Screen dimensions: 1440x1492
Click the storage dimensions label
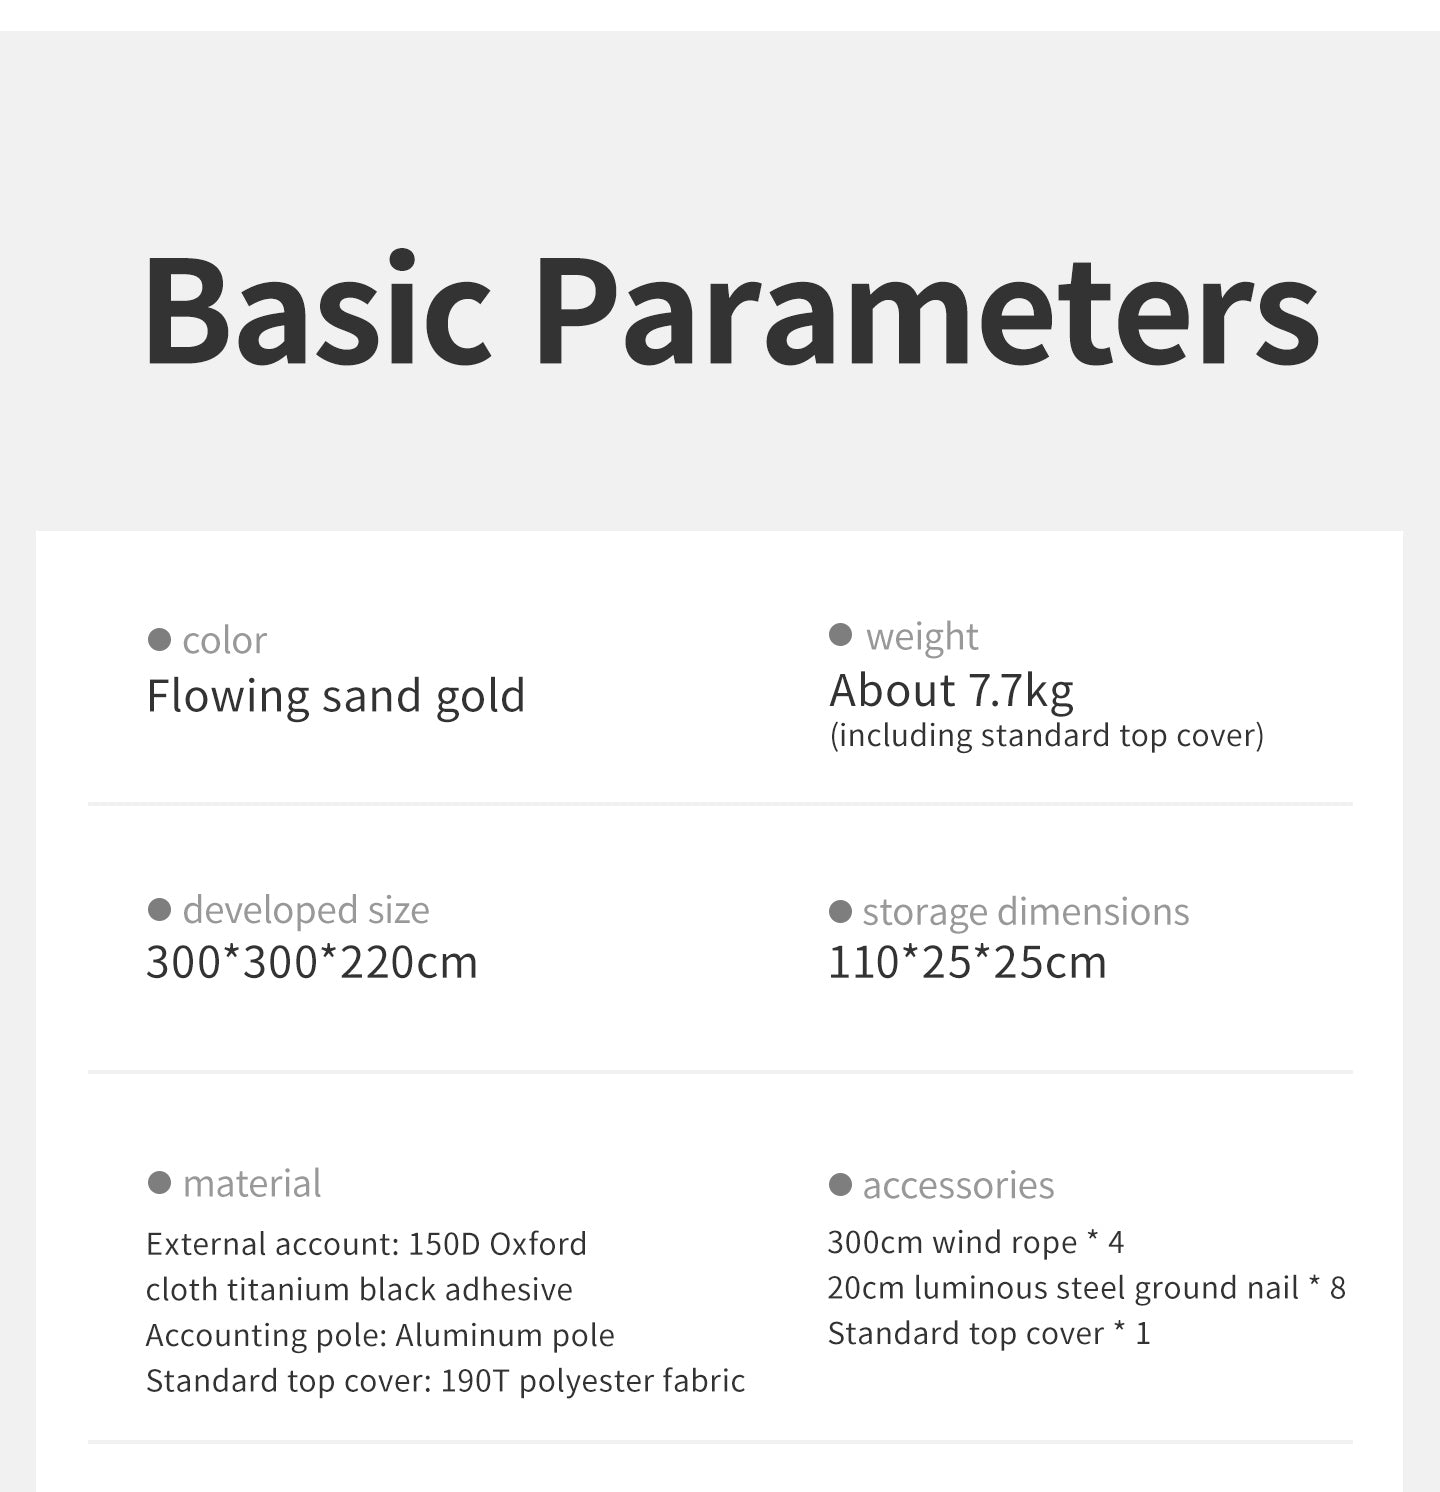(x=1026, y=912)
